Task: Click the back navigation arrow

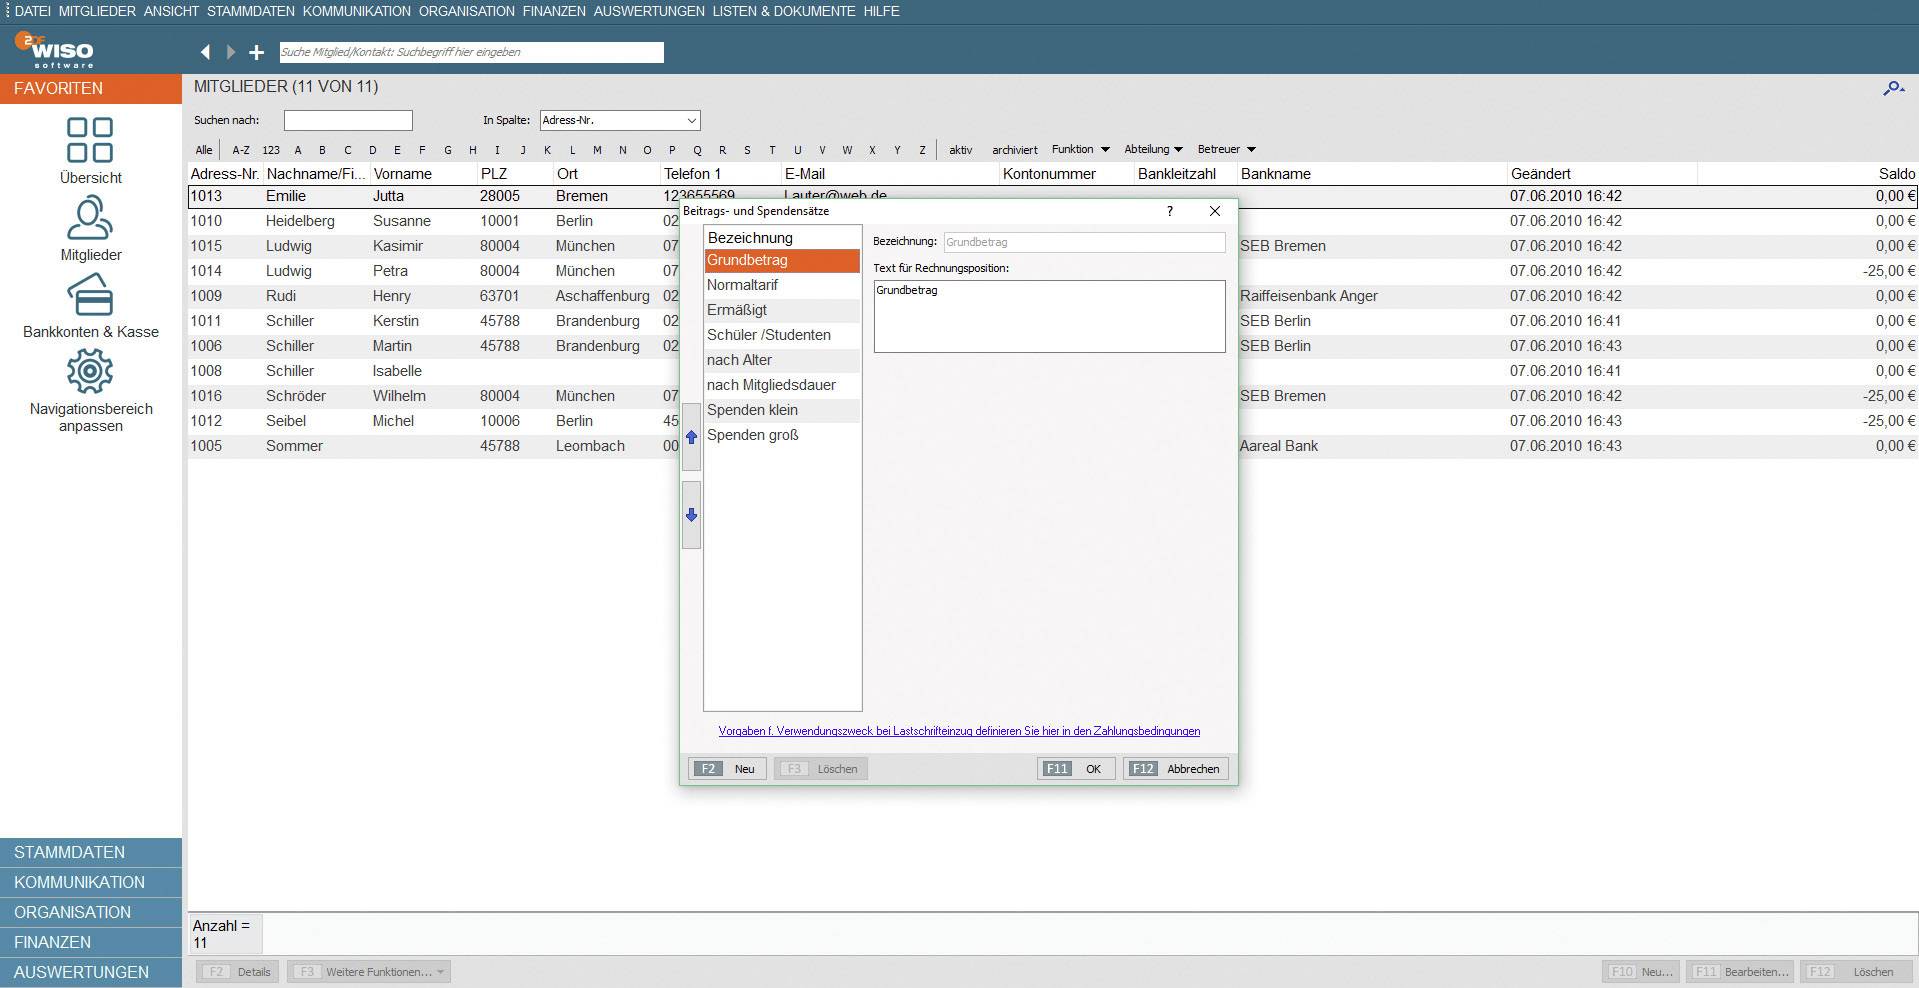Action: pos(206,52)
